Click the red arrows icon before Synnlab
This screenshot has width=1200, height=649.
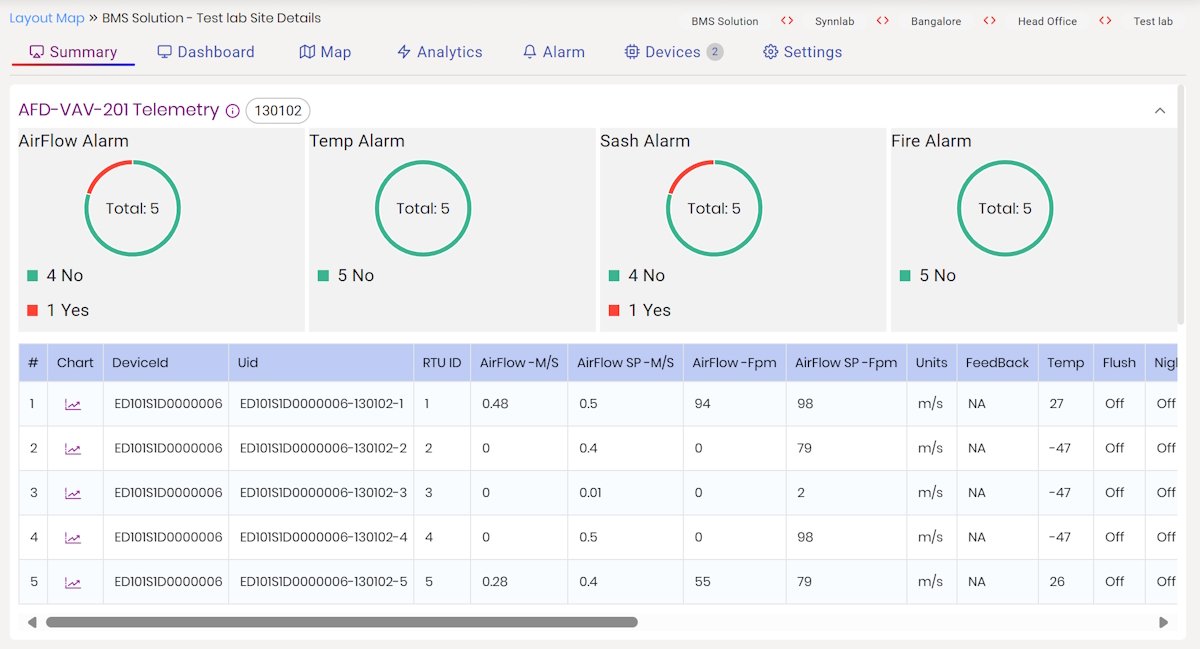coord(788,21)
